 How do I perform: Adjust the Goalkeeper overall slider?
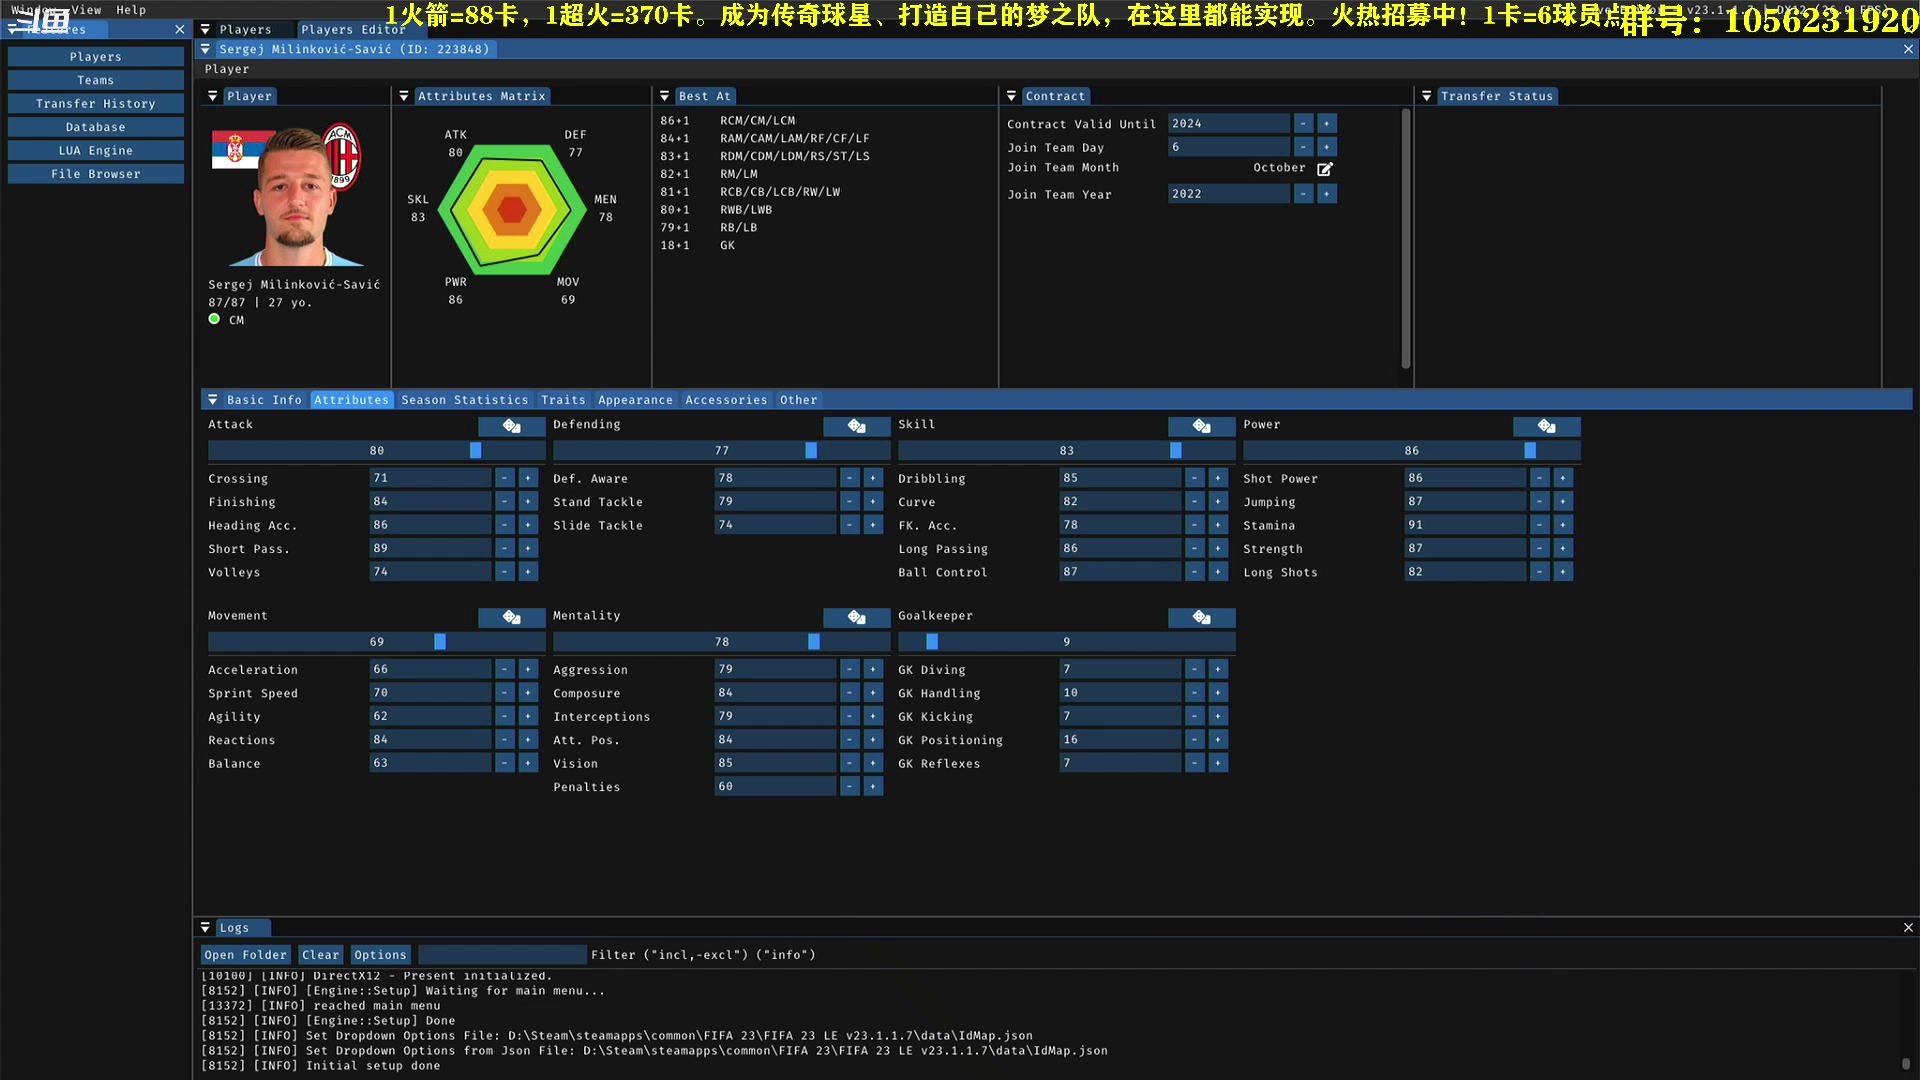[x=1066, y=642]
